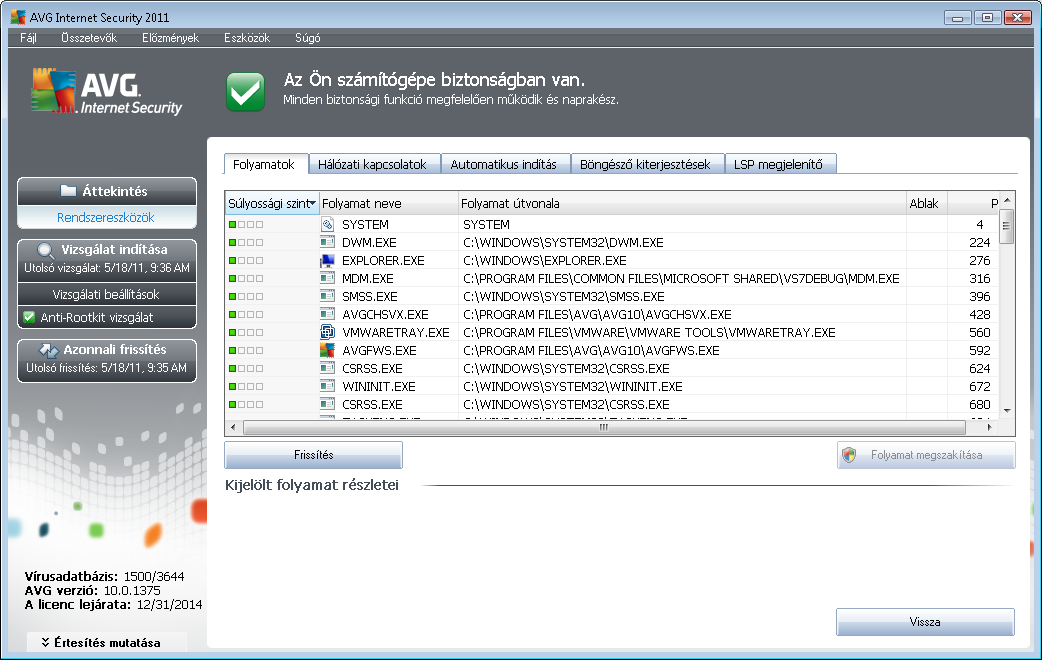The image size is (1042, 660).
Task: Sort by Folyamat neve column header
Action: pos(389,203)
